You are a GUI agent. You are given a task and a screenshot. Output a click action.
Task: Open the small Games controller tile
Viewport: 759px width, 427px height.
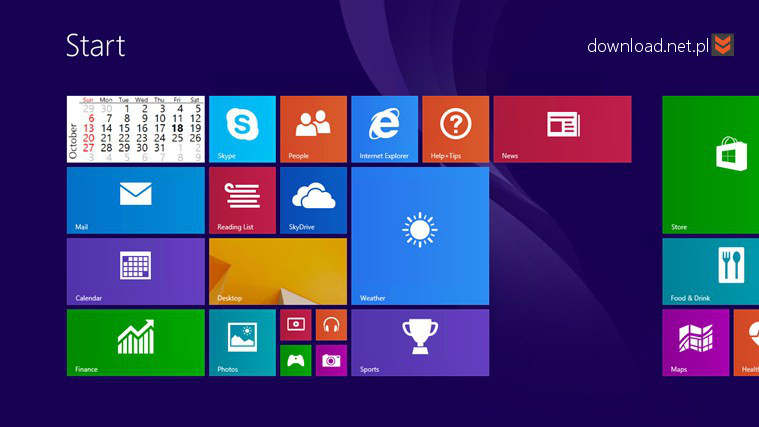click(296, 361)
